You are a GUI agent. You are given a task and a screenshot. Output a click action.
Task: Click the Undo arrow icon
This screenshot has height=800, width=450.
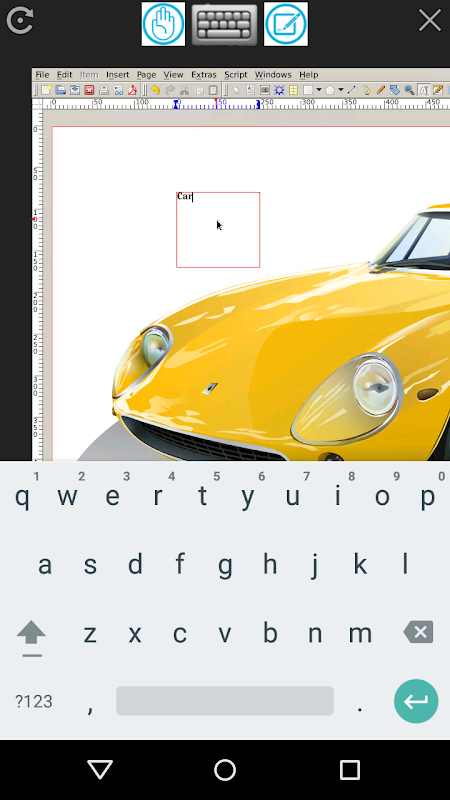[155, 90]
